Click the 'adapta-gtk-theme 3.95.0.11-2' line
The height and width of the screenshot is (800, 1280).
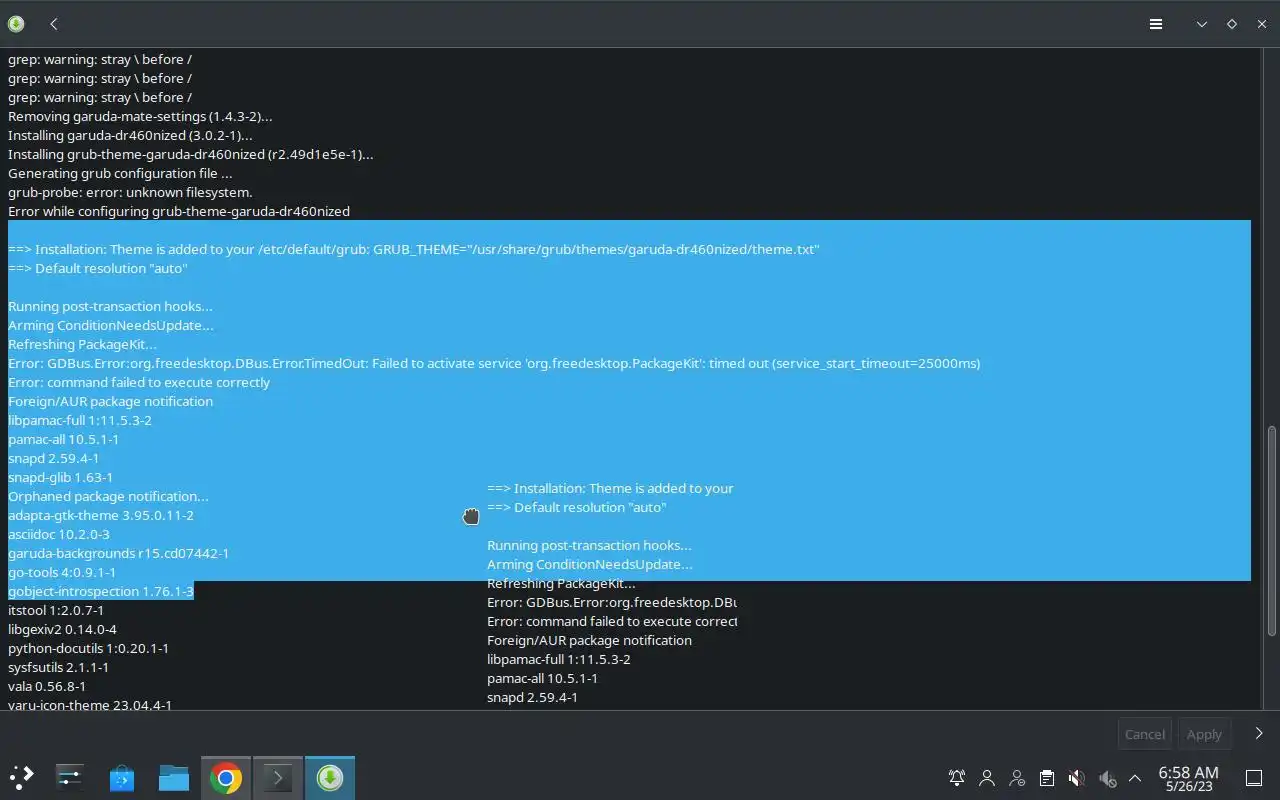point(101,515)
